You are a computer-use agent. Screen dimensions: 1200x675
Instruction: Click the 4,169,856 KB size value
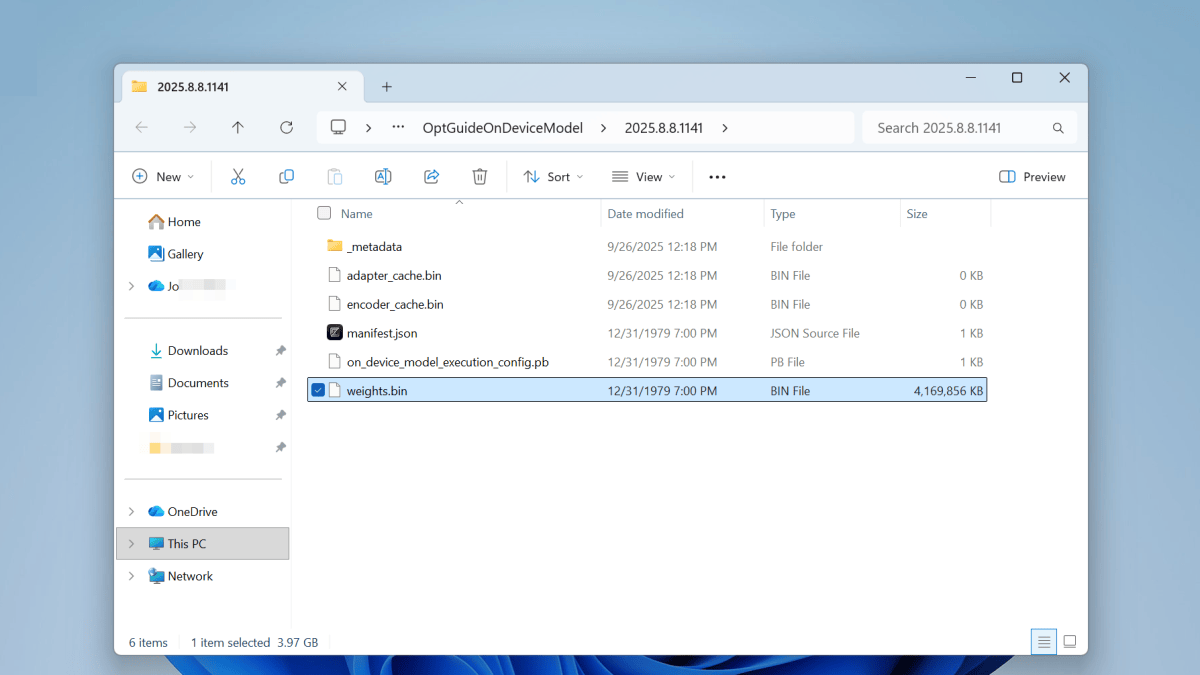[x=949, y=391]
